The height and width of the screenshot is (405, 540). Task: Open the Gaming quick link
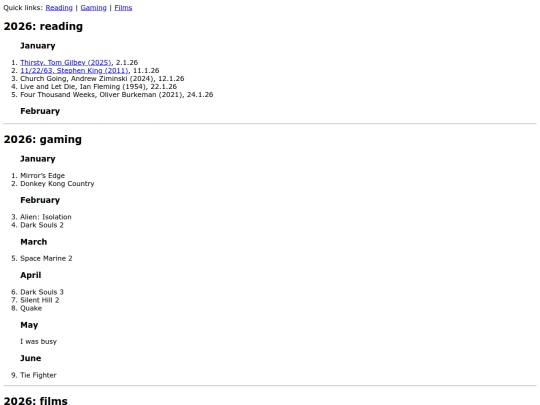[93, 8]
